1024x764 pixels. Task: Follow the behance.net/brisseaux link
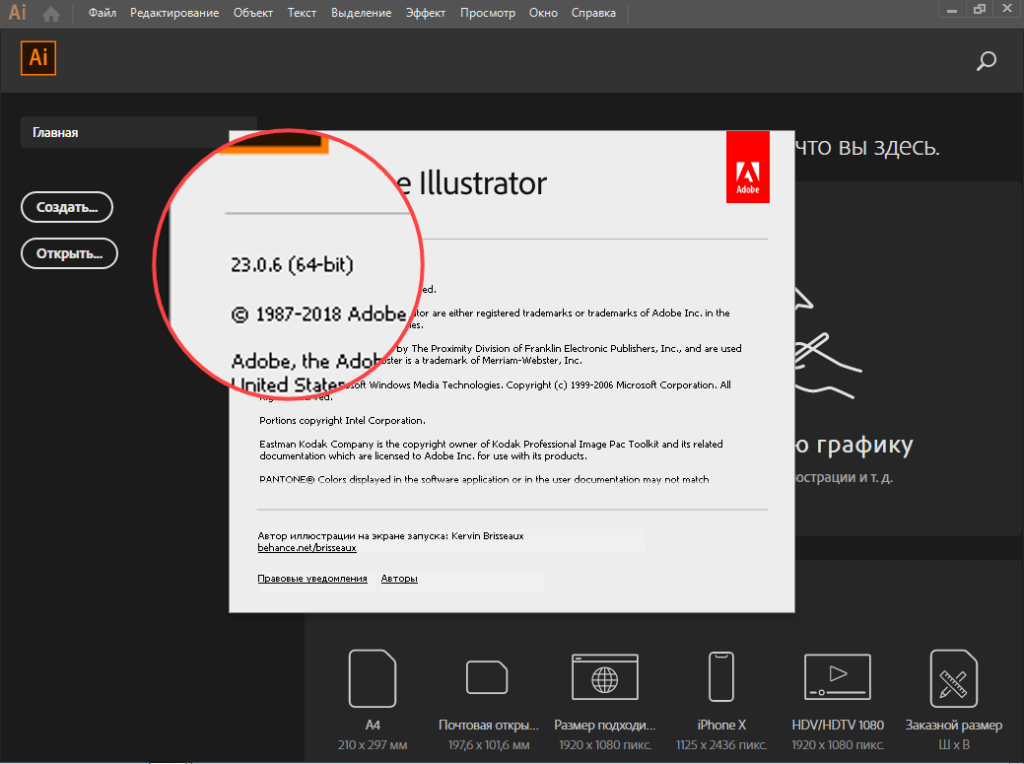(307, 548)
